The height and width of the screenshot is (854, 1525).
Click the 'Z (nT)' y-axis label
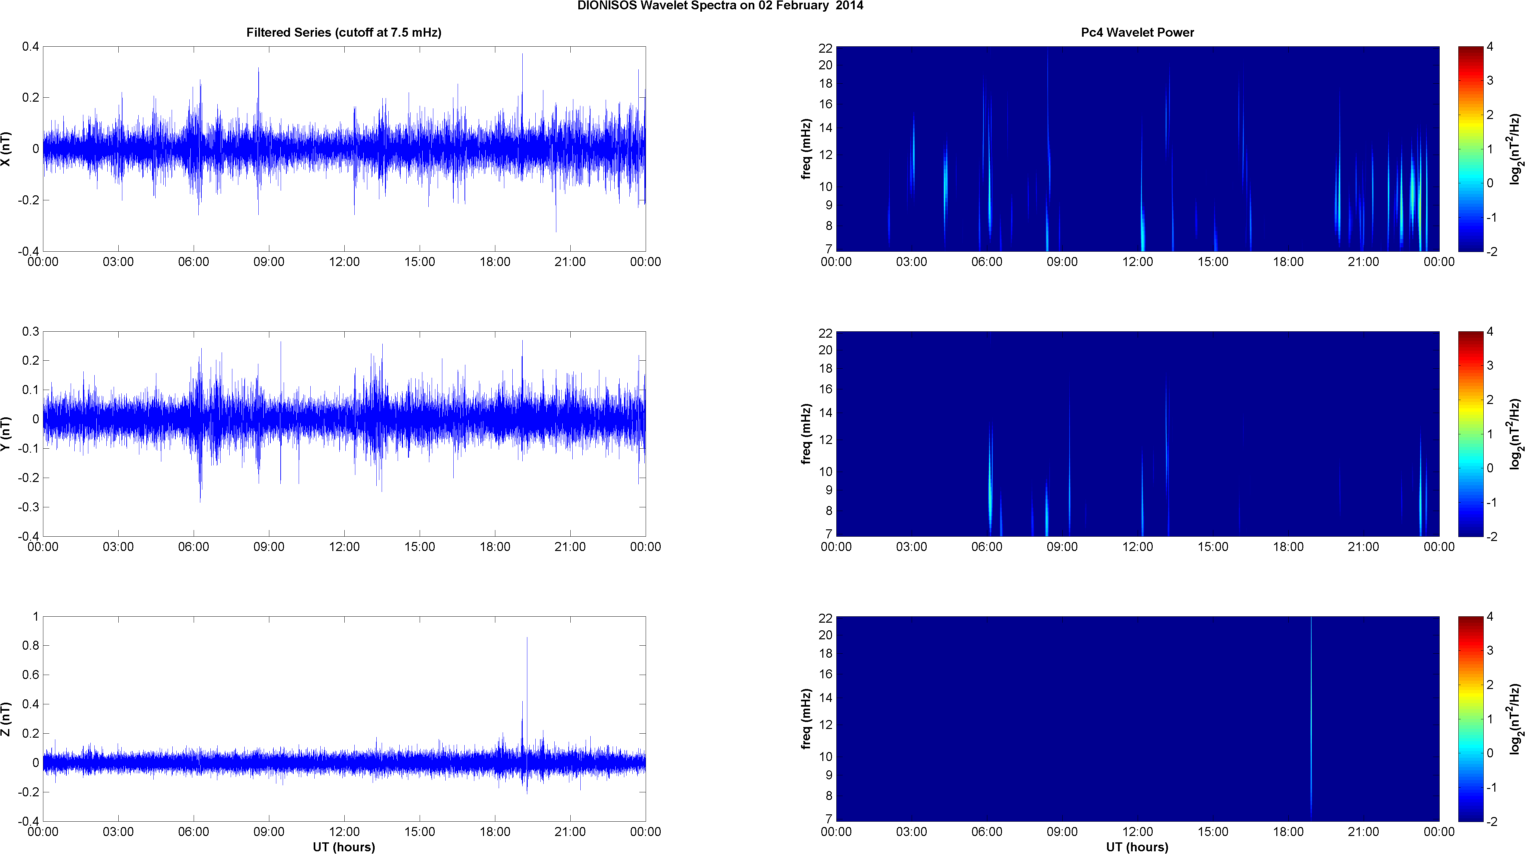pos(7,719)
